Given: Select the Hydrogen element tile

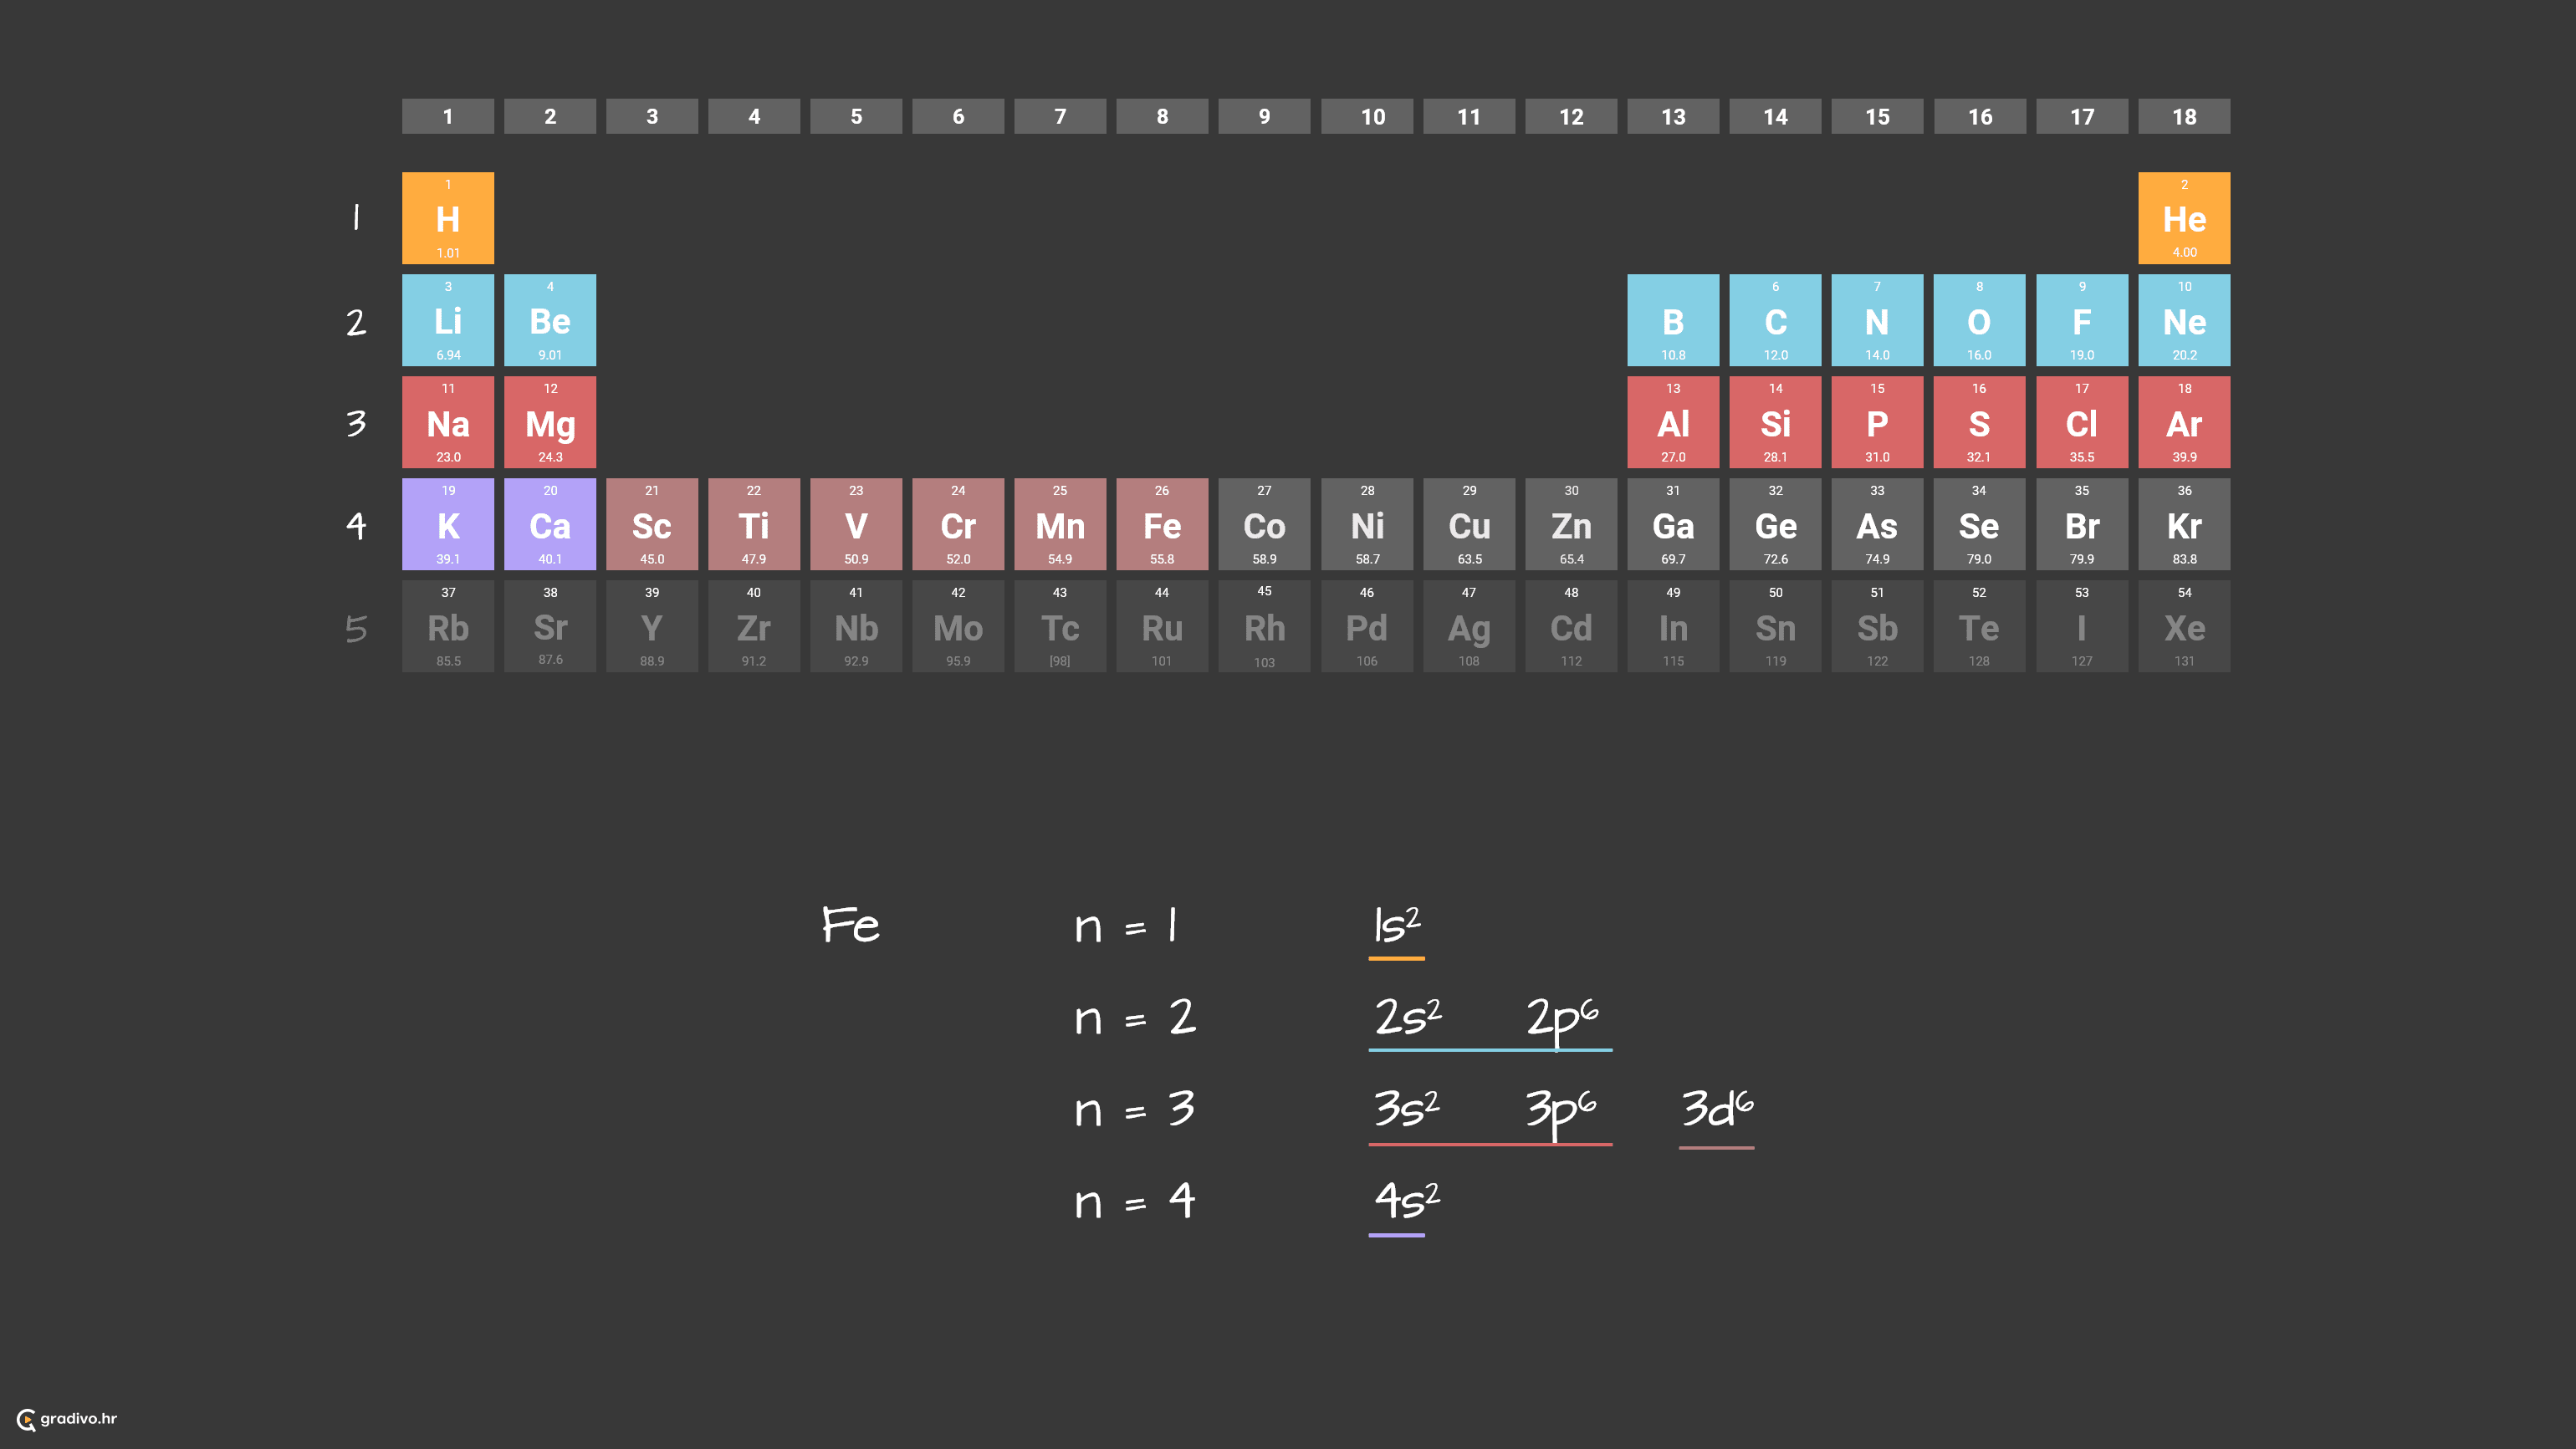Looking at the screenshot, I should pyautogui.click(x=447, y=218).
